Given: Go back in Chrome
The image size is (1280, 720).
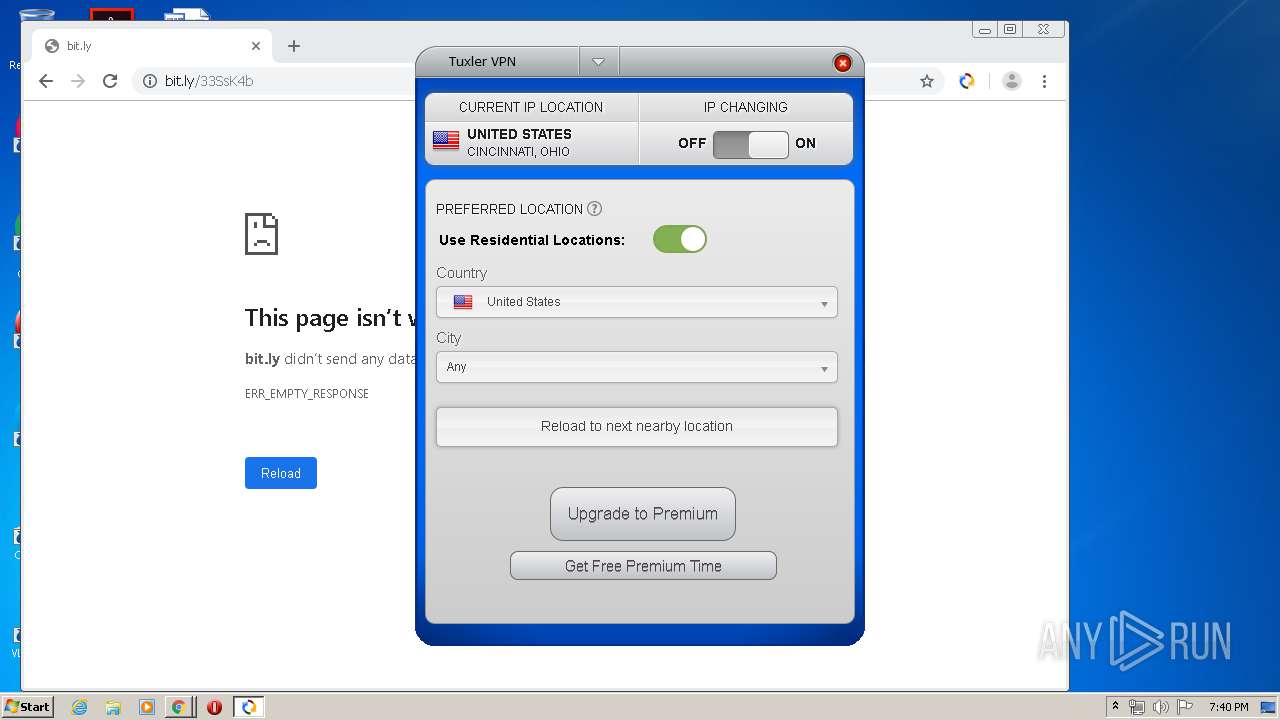Looking at the screenshot, I should (x=46, y=81).
